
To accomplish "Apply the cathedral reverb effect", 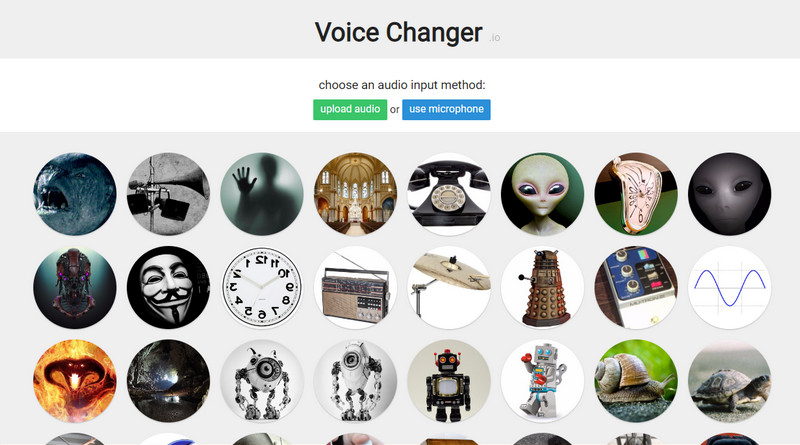I will click(355, 194).
